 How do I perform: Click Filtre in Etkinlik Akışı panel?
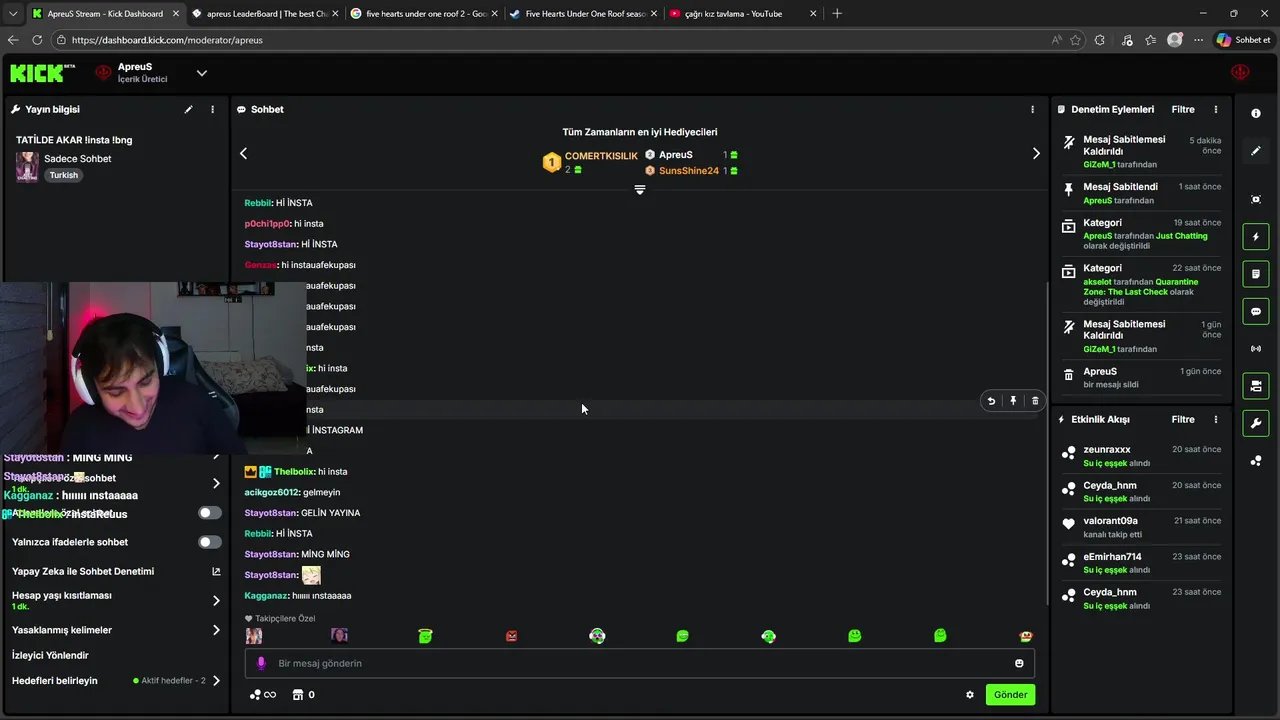coord(1183,420)
